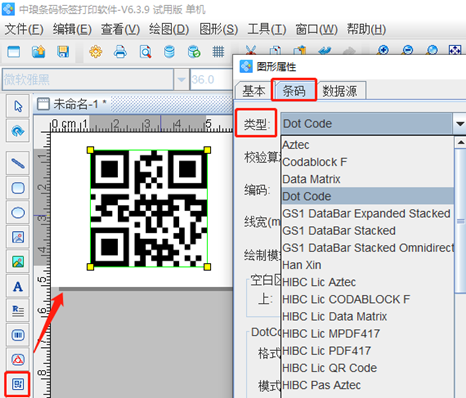466x398 pixels.
Task: Select the one-dimensional barcode tool
Action: click(x=18, y=335)
